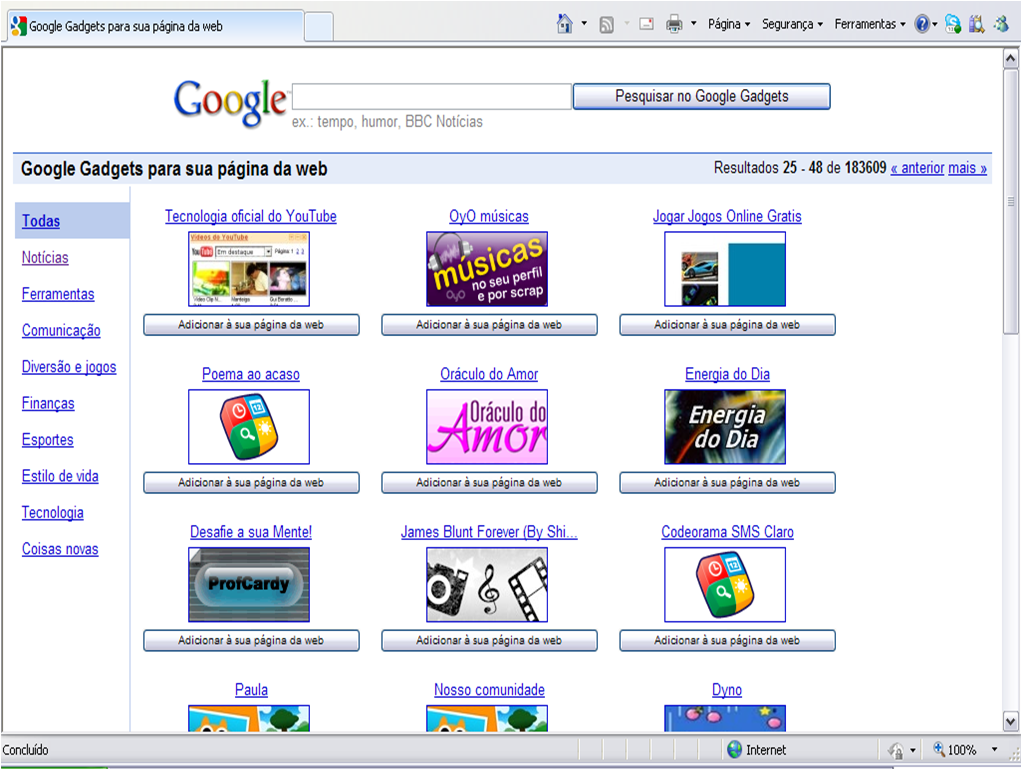
Task: Click the Read Mail envelope icon
Action: click(647, 25)
